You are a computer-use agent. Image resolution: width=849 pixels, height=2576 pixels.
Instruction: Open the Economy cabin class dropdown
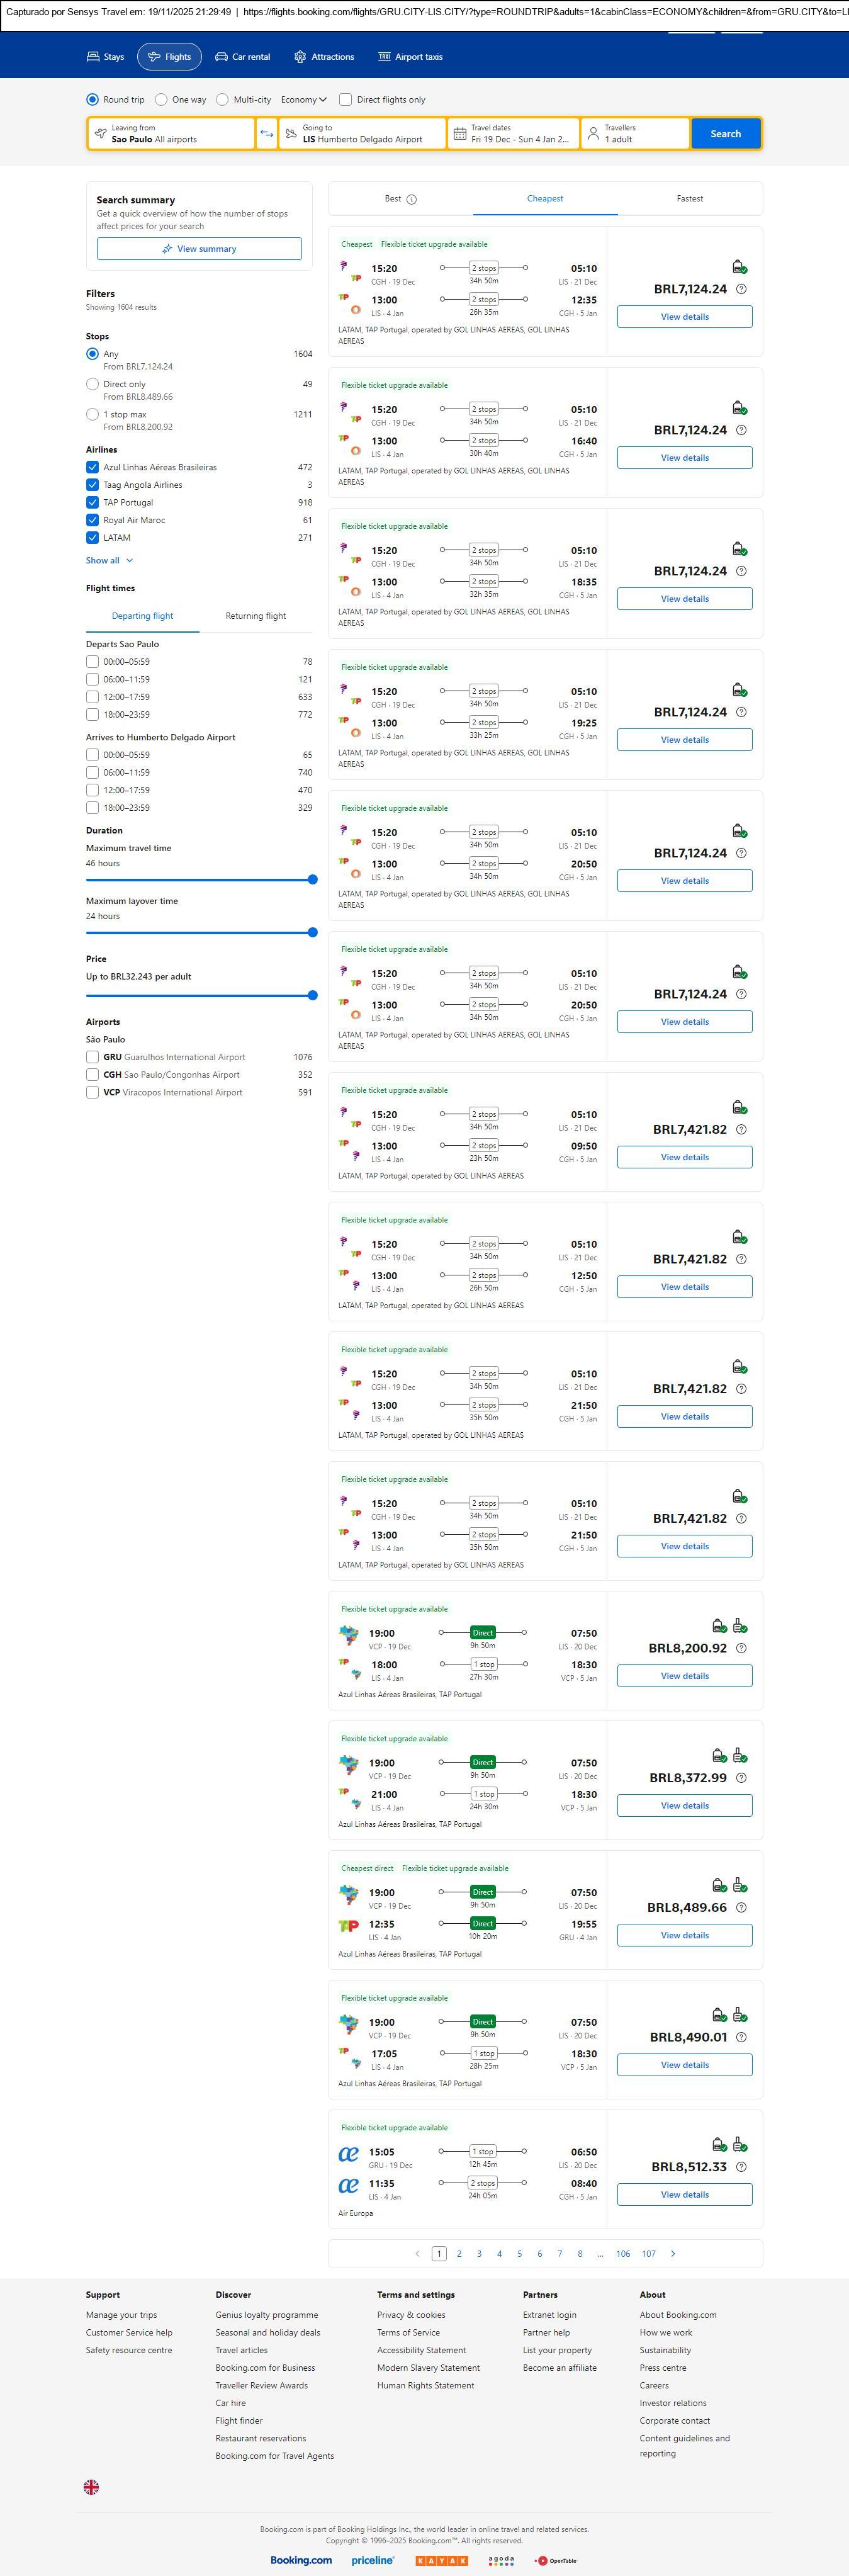click(304, 100)
